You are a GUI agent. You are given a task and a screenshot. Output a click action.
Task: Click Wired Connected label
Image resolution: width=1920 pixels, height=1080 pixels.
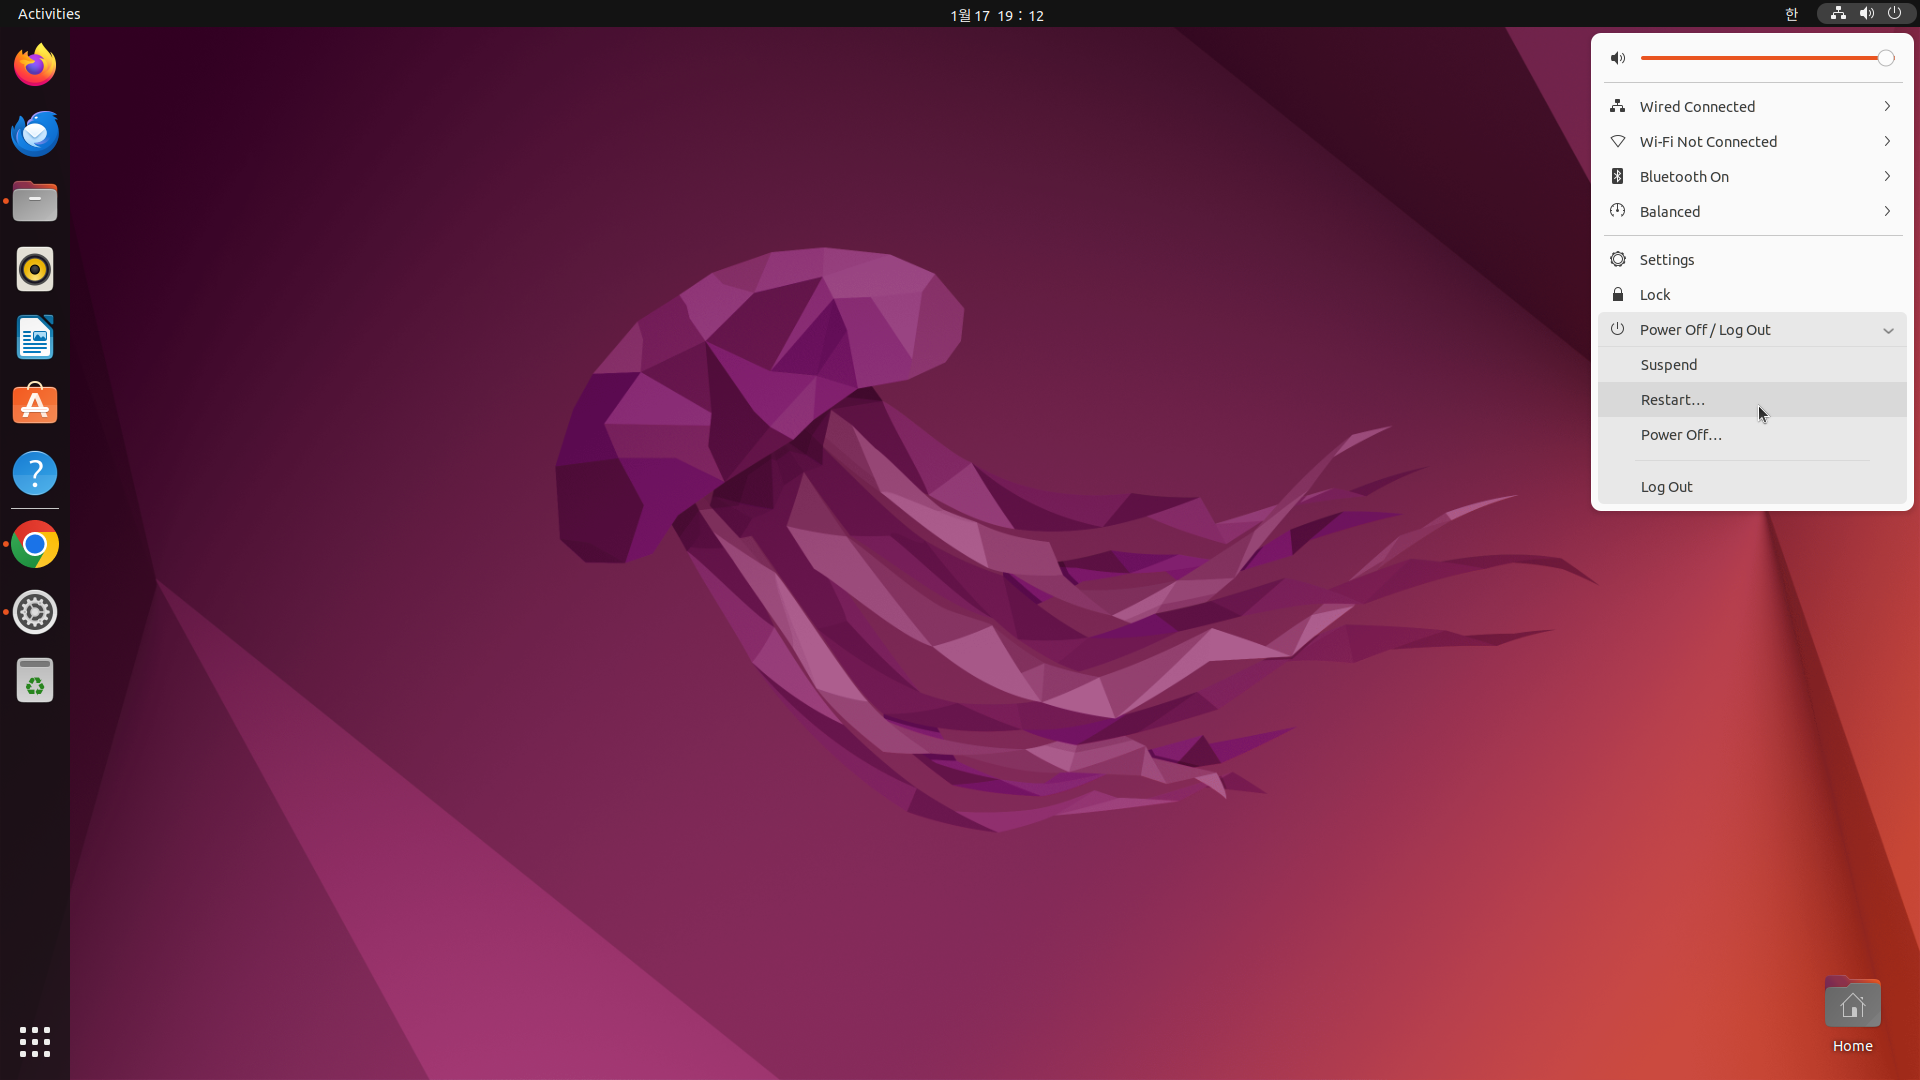coord(1697,107)
